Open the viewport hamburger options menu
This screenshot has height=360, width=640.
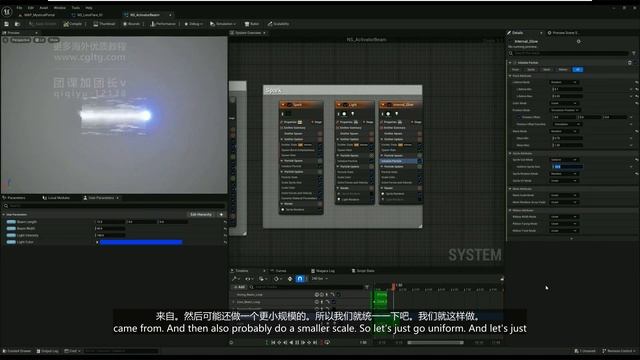point(5,40)
